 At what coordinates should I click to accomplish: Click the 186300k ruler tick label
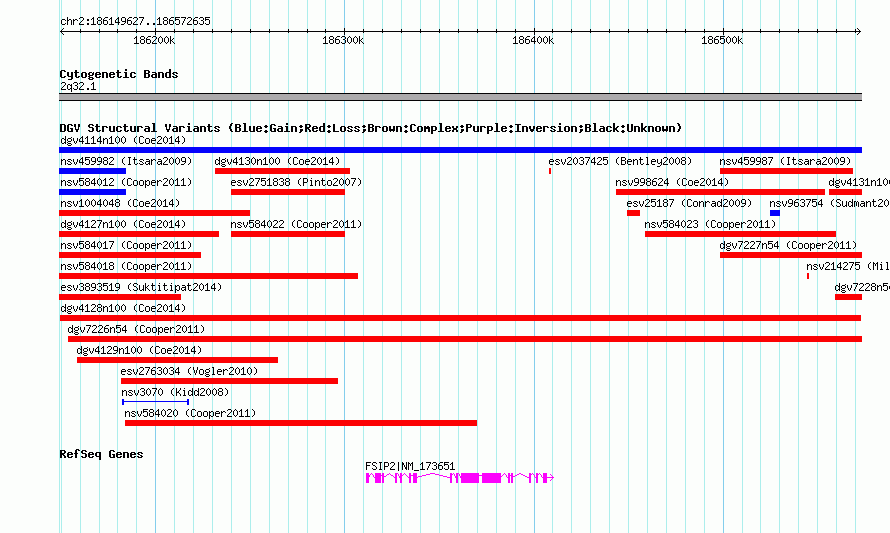coord(343,40)
